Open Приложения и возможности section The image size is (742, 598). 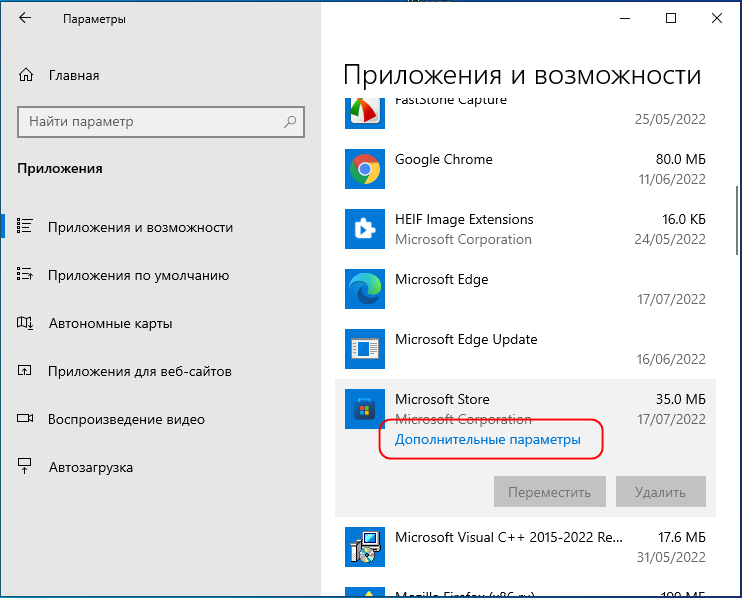click(140, 228)
